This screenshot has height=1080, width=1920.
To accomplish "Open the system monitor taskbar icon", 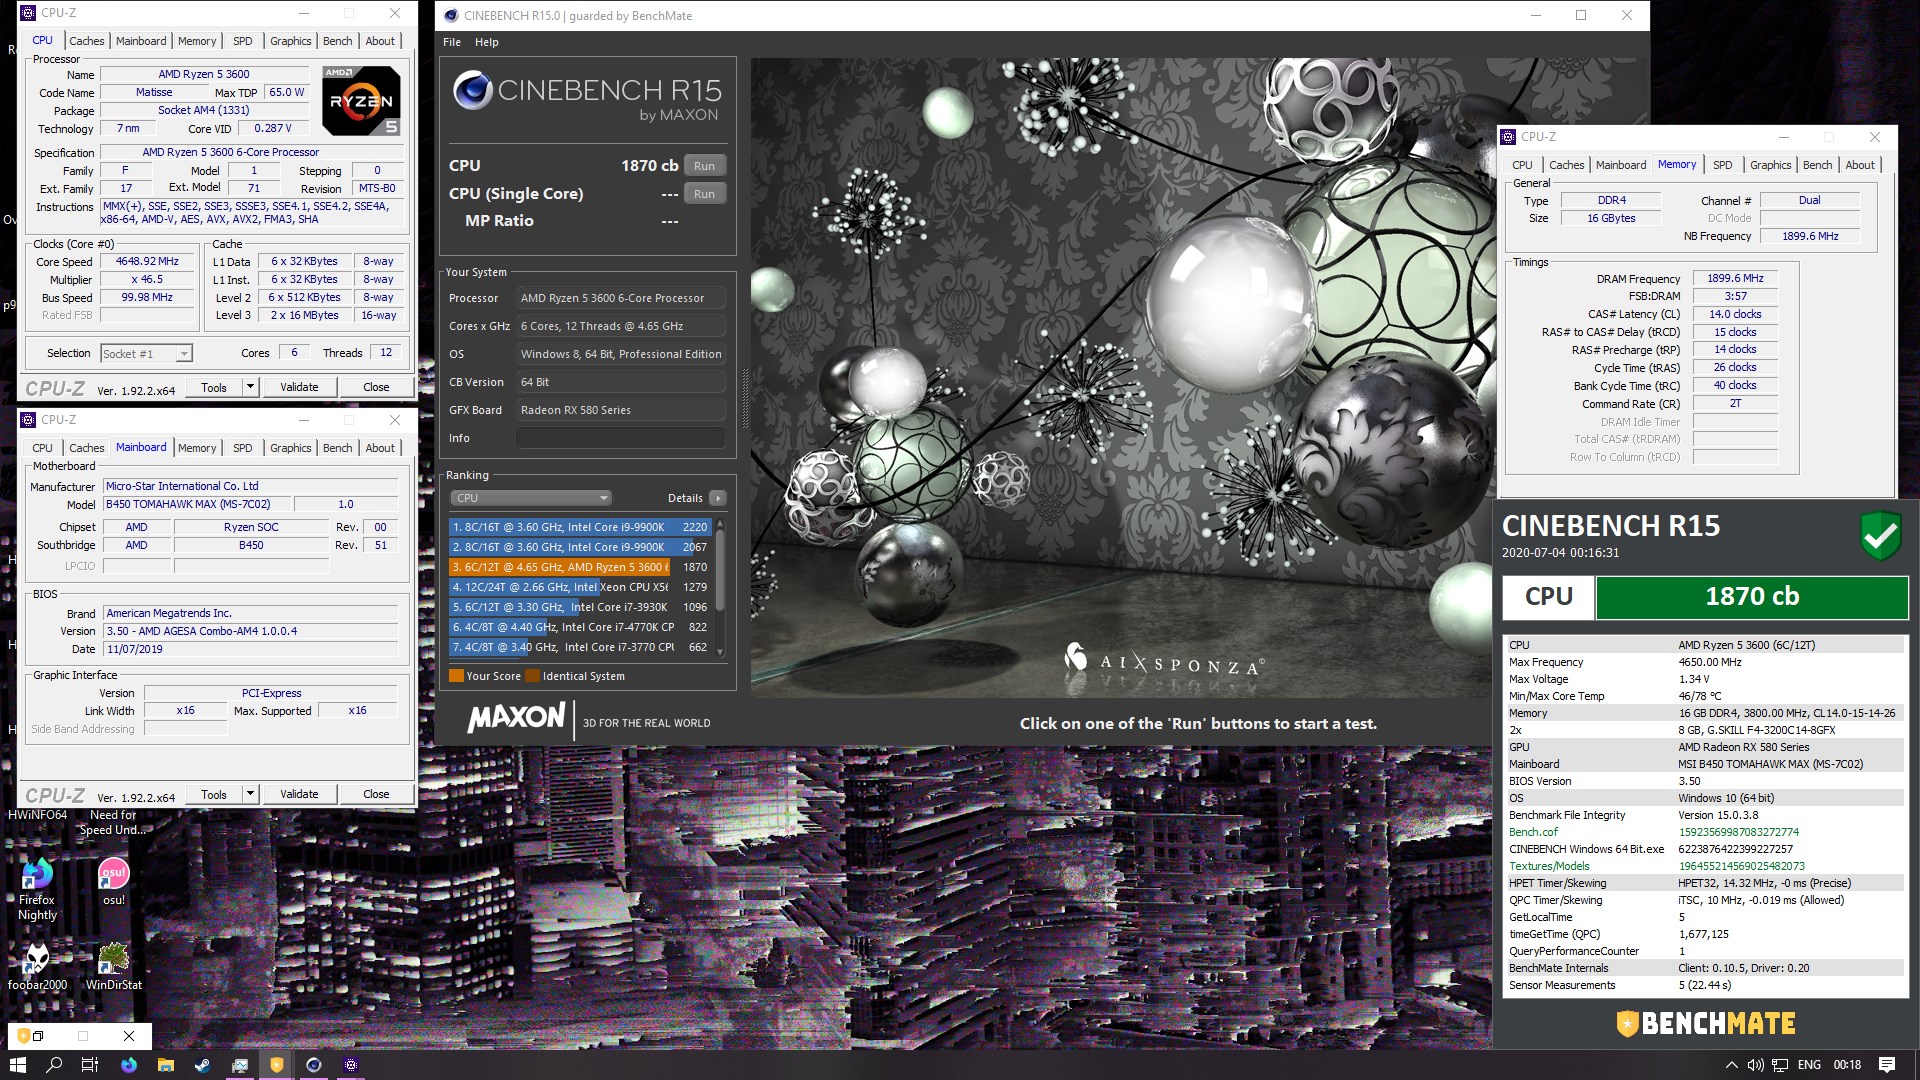I will tap(240, 1065).
